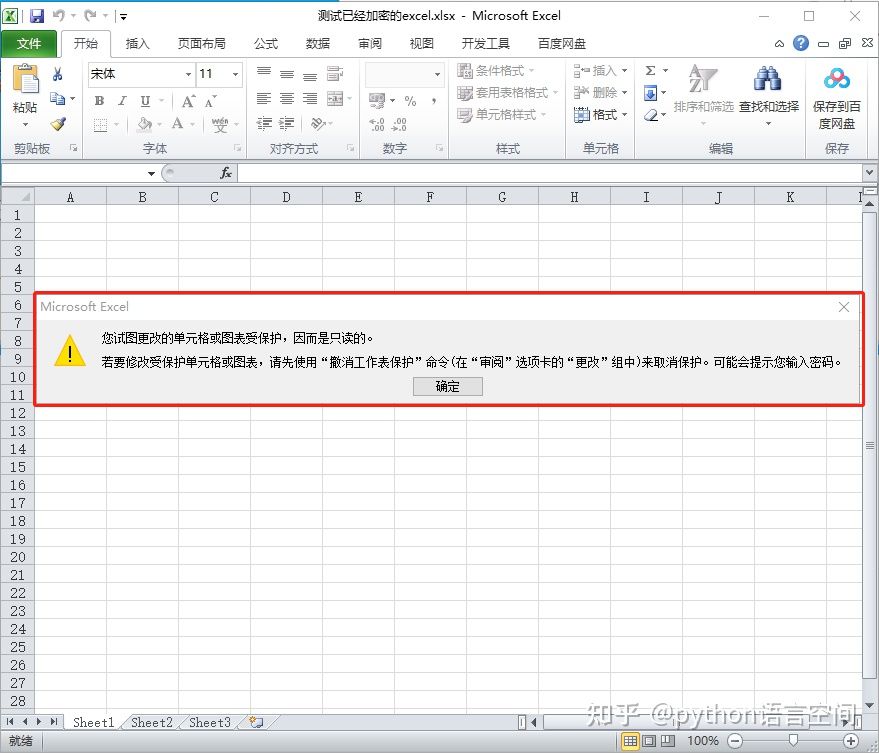
Task: Switch to the 插入 Insert tab
Action: 137,44
